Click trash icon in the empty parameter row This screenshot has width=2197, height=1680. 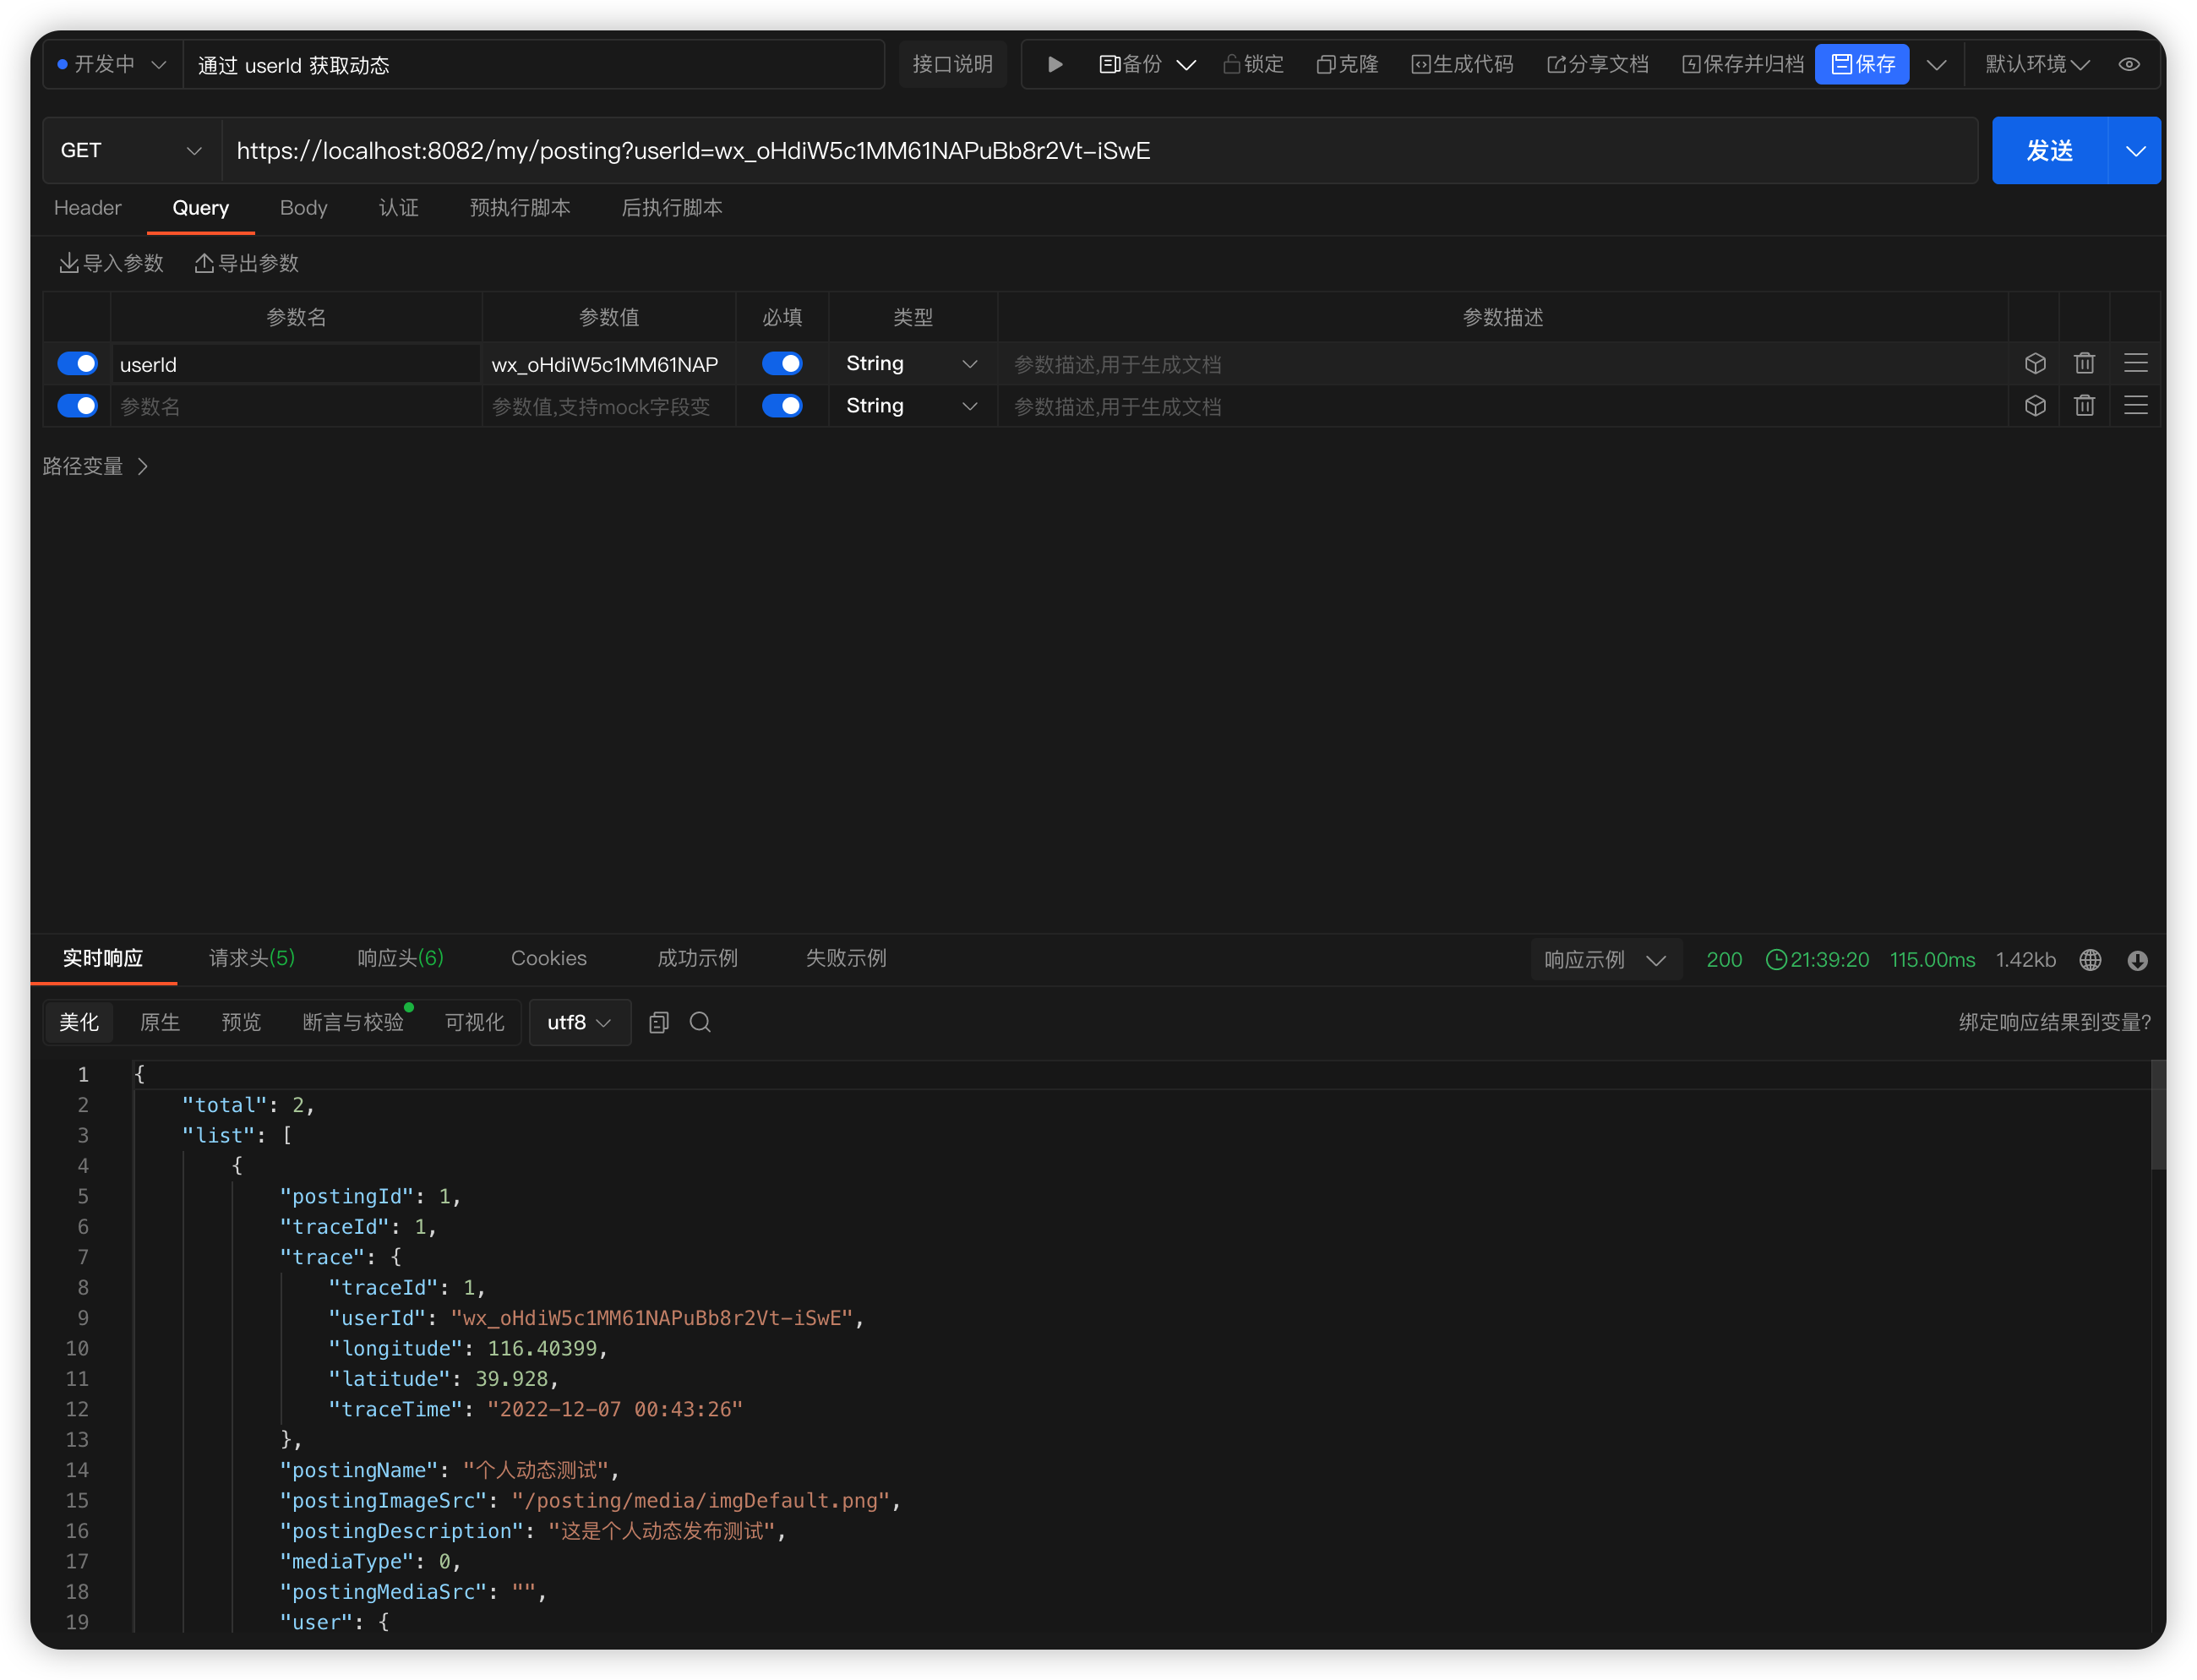[x=2084, y=406]
